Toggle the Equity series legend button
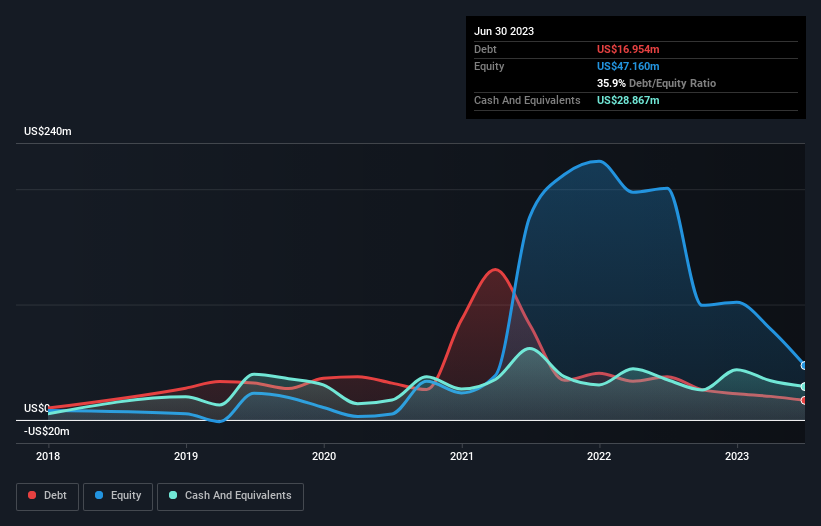The width and height of the screenshot is (821, 526). (118, 496)
